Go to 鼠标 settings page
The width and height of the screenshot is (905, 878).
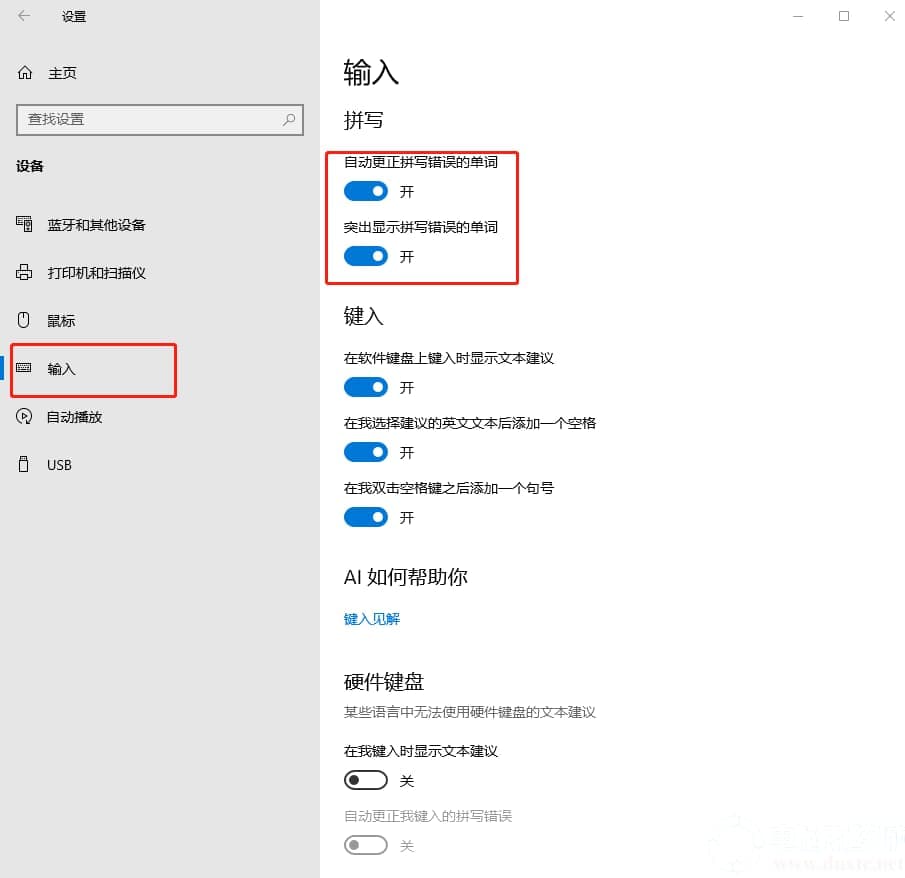coord(61,320)
